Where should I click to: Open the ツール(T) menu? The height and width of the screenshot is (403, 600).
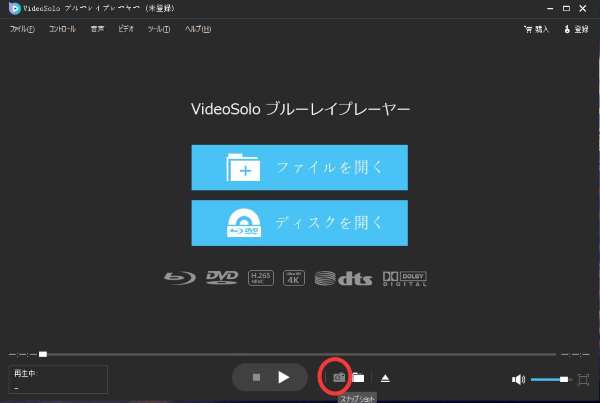(x=159, y=29)
